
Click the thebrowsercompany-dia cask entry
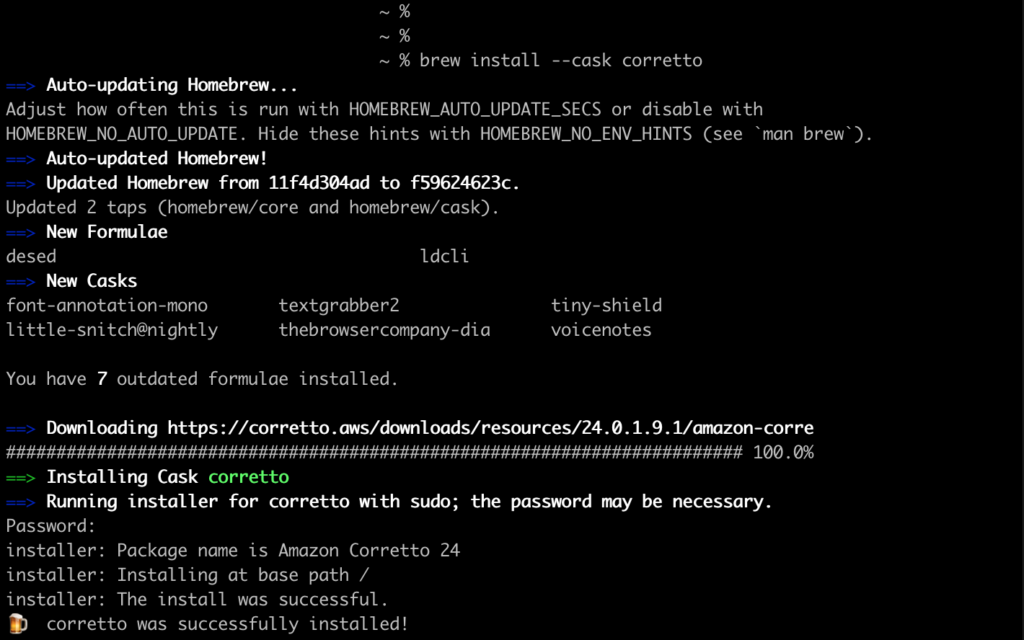[x=385, y=330]
